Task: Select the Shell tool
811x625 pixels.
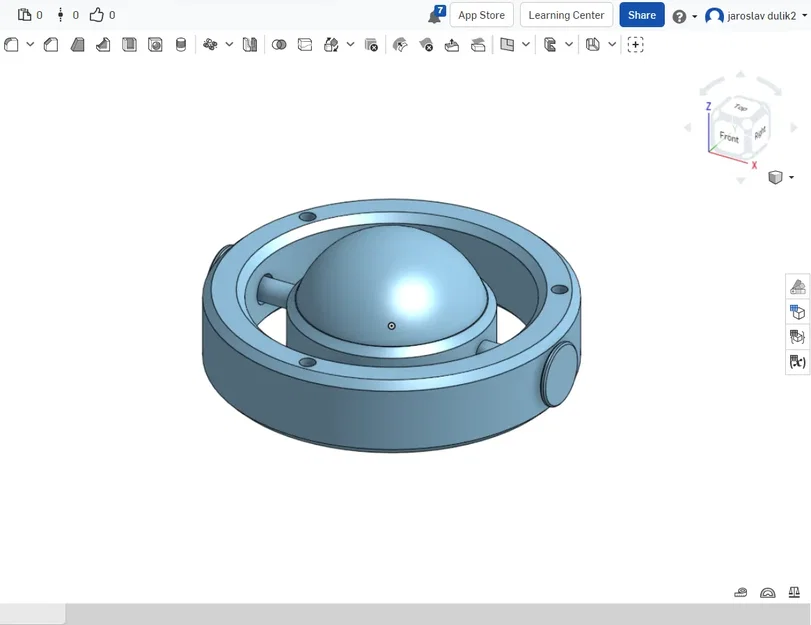Action: pos(129,45)
